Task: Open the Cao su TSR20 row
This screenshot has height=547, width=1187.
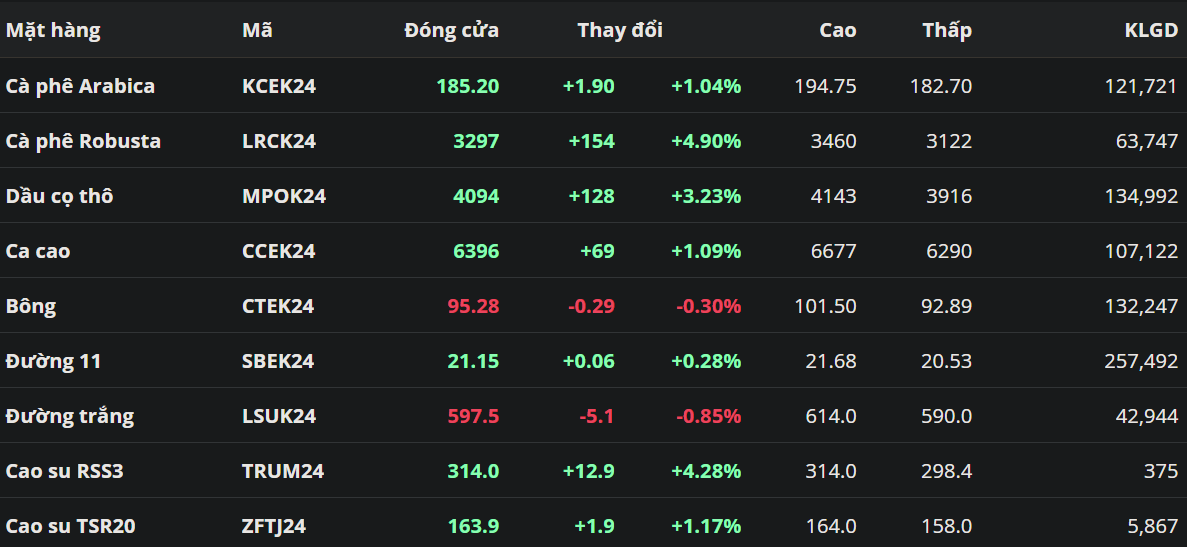Action: point(70,526)
